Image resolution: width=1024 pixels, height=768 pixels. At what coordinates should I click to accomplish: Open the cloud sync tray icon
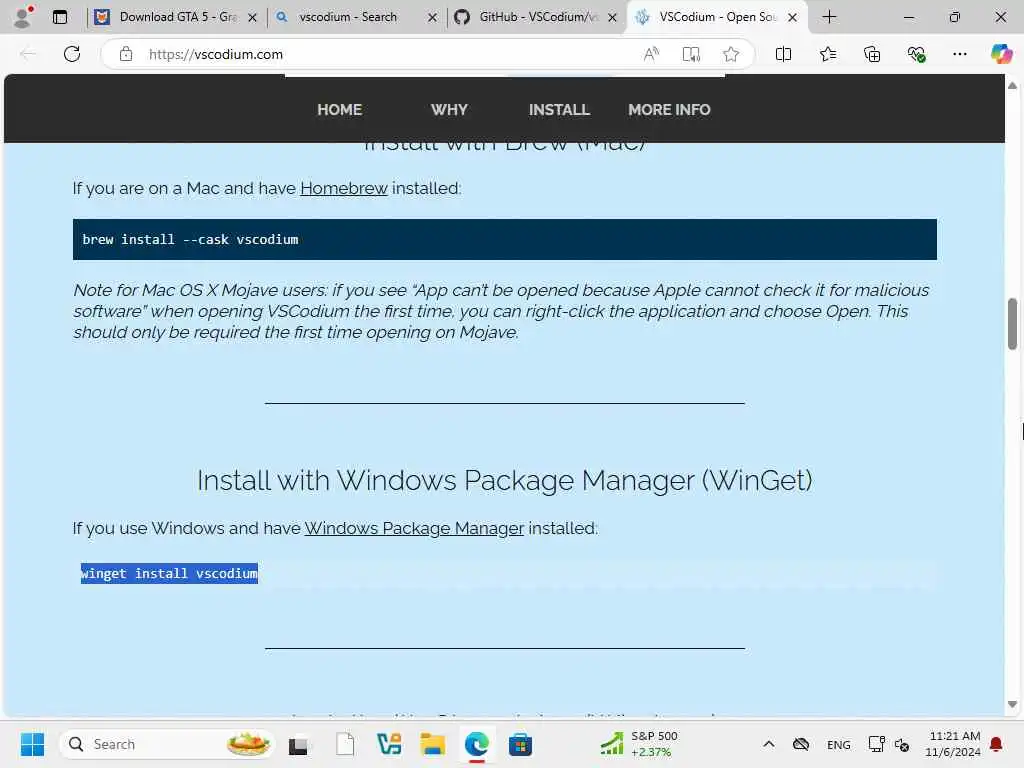click(801, 744)
